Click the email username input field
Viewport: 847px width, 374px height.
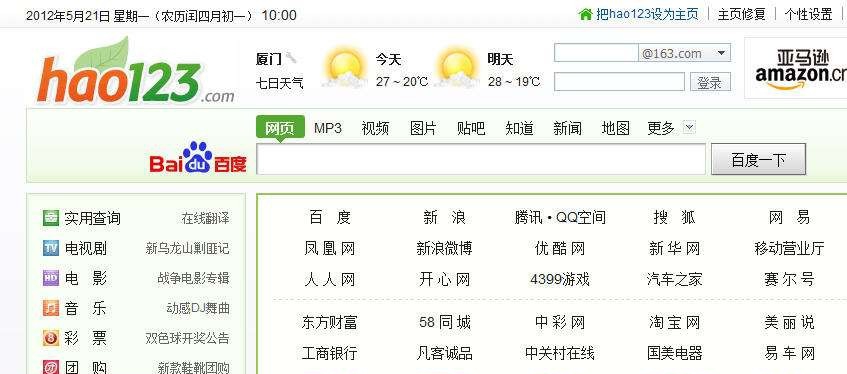coord(596,53)
